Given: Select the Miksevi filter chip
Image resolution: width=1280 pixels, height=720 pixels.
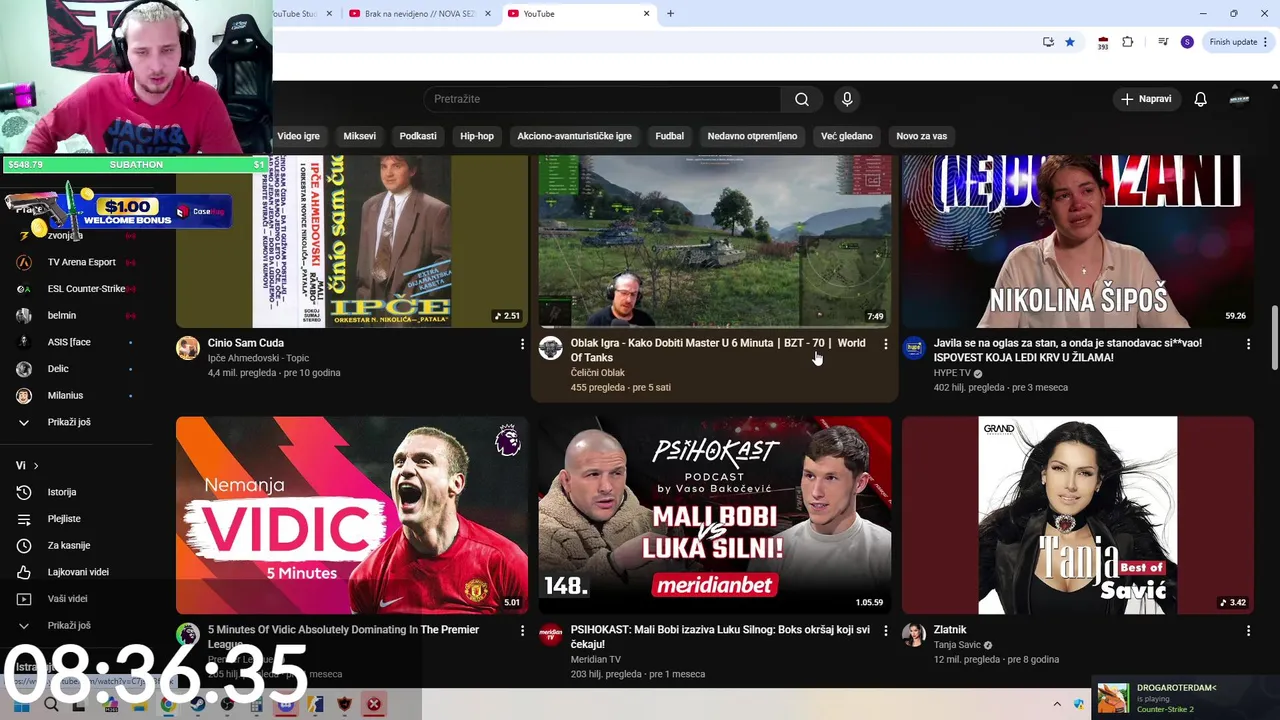Looking at the screenshot, I should 359,136.
